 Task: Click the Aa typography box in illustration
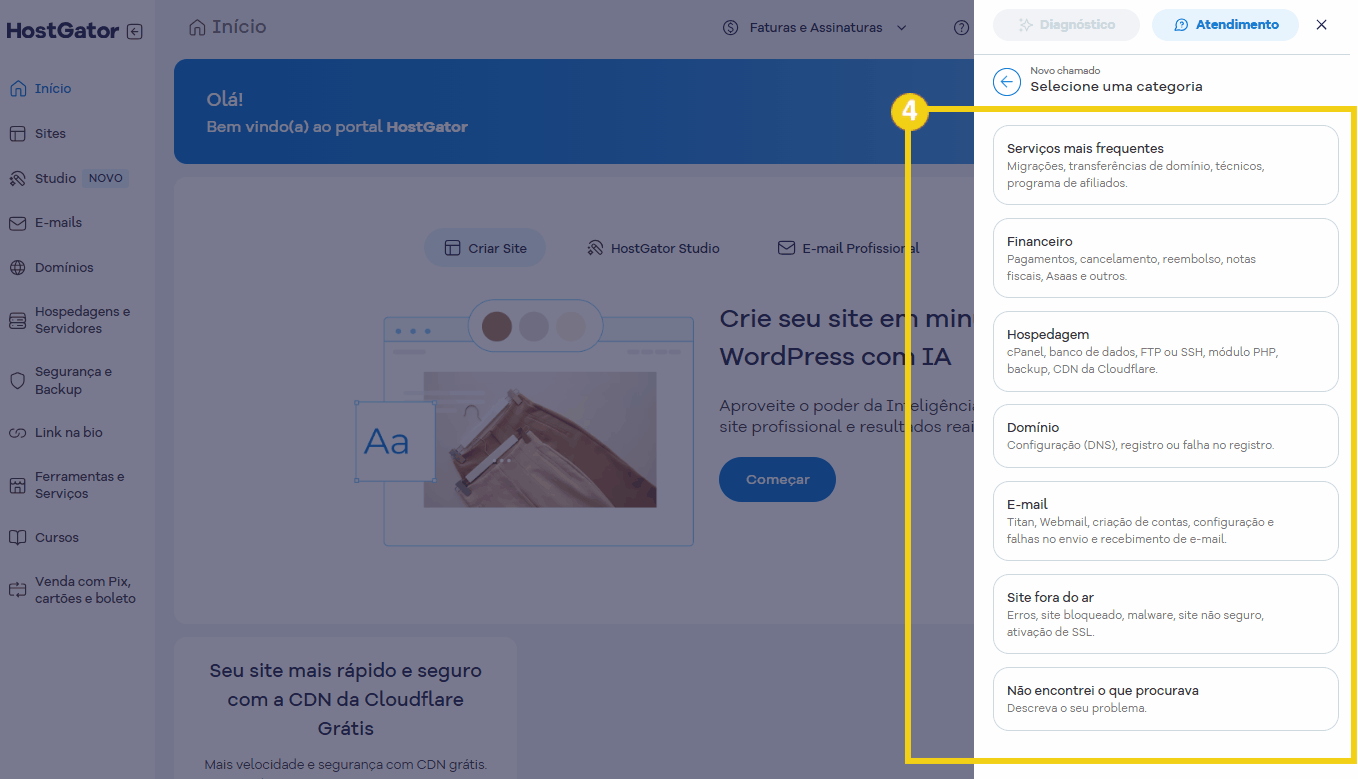[x=395, y=441]
